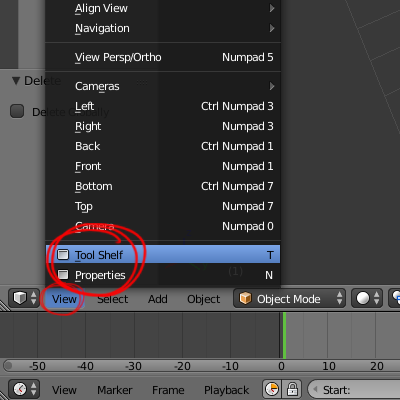Click the orange cube Object Mode icon
Screen dimensions: 400x400
[x=246, y=298]
